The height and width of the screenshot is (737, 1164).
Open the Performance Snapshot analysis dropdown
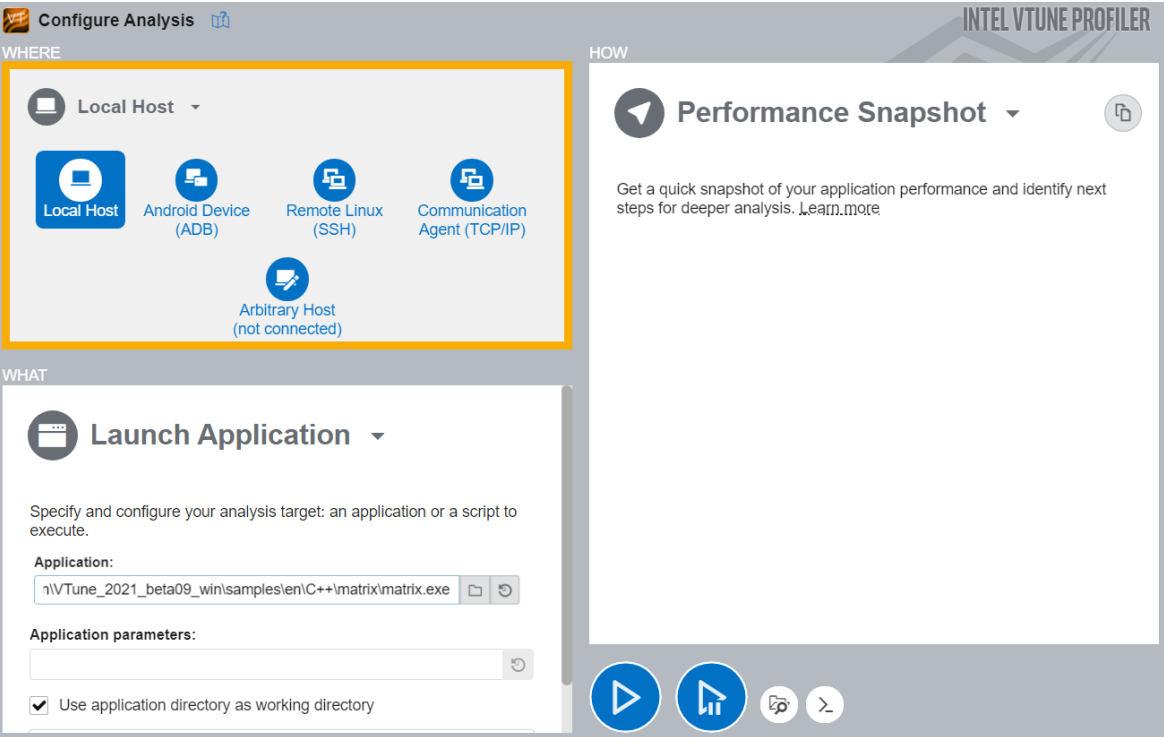[1013, 114]
